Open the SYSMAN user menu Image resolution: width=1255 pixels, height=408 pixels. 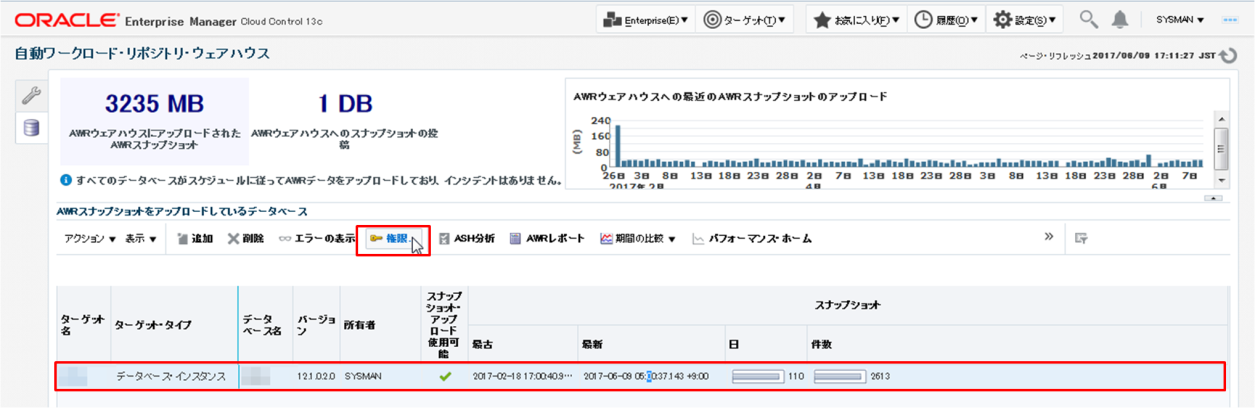click(x=1180, y=20)
